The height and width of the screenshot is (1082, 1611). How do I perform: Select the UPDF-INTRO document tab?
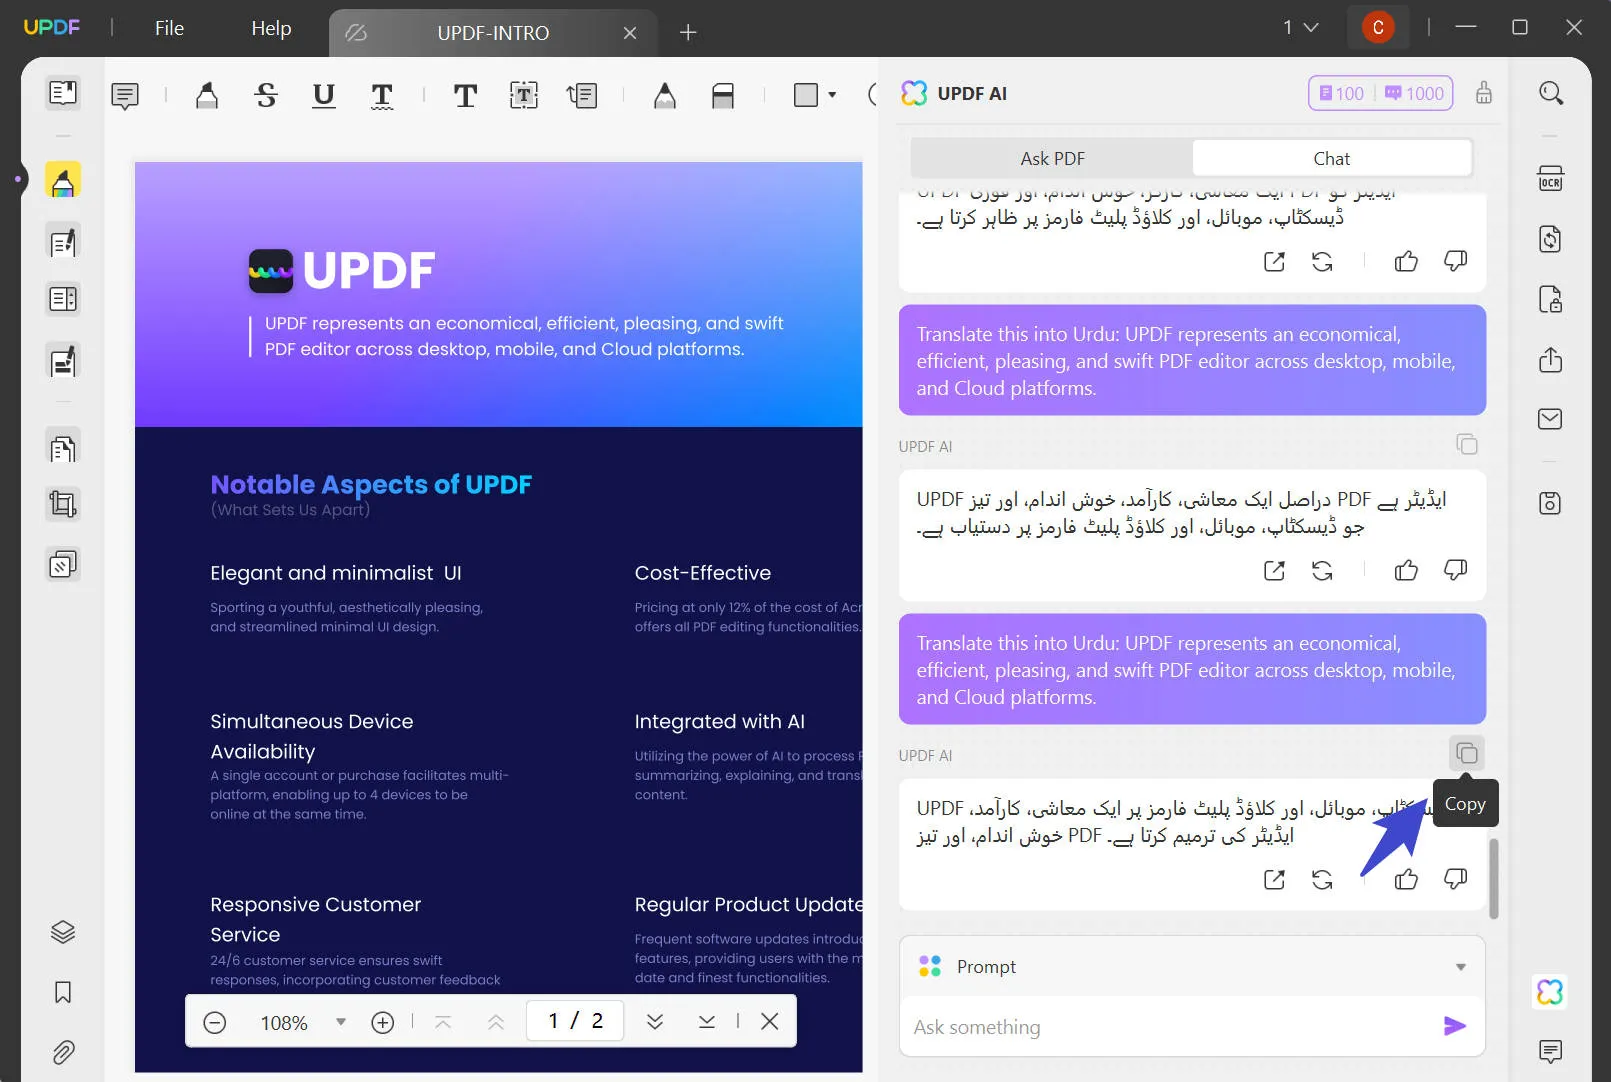493,33
